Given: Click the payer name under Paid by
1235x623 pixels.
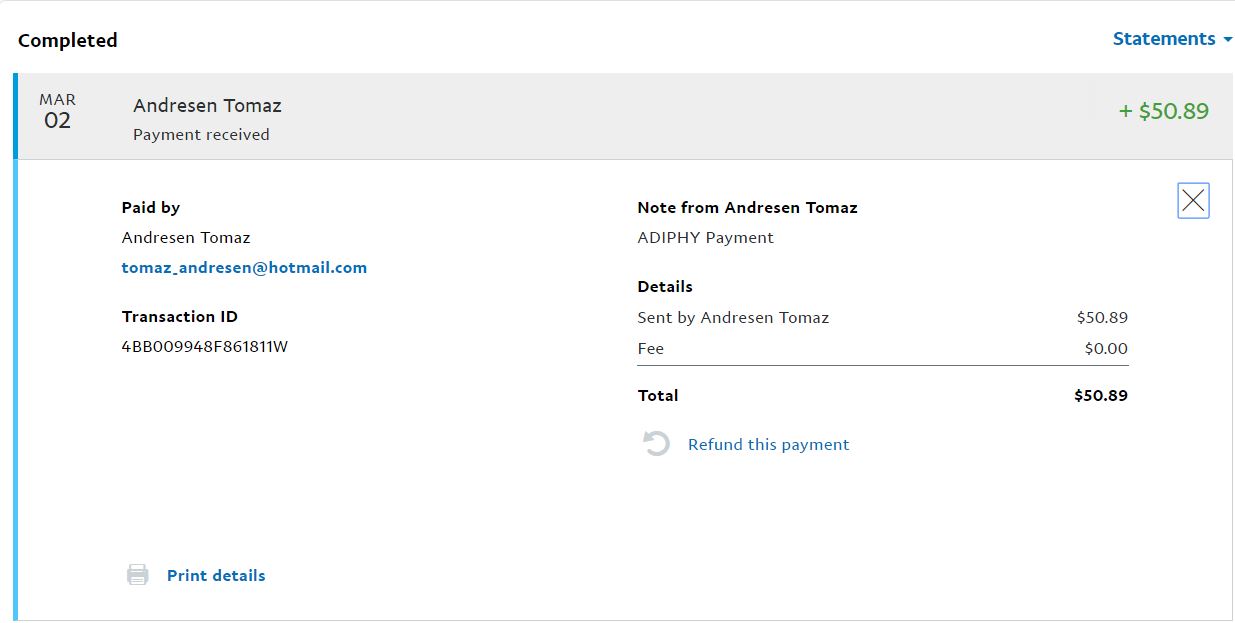Looking at the screenshot, I should 186,238.
